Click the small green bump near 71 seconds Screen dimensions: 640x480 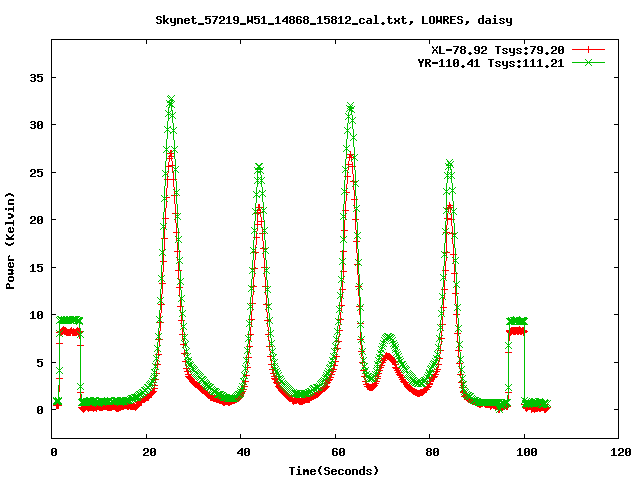389,337
